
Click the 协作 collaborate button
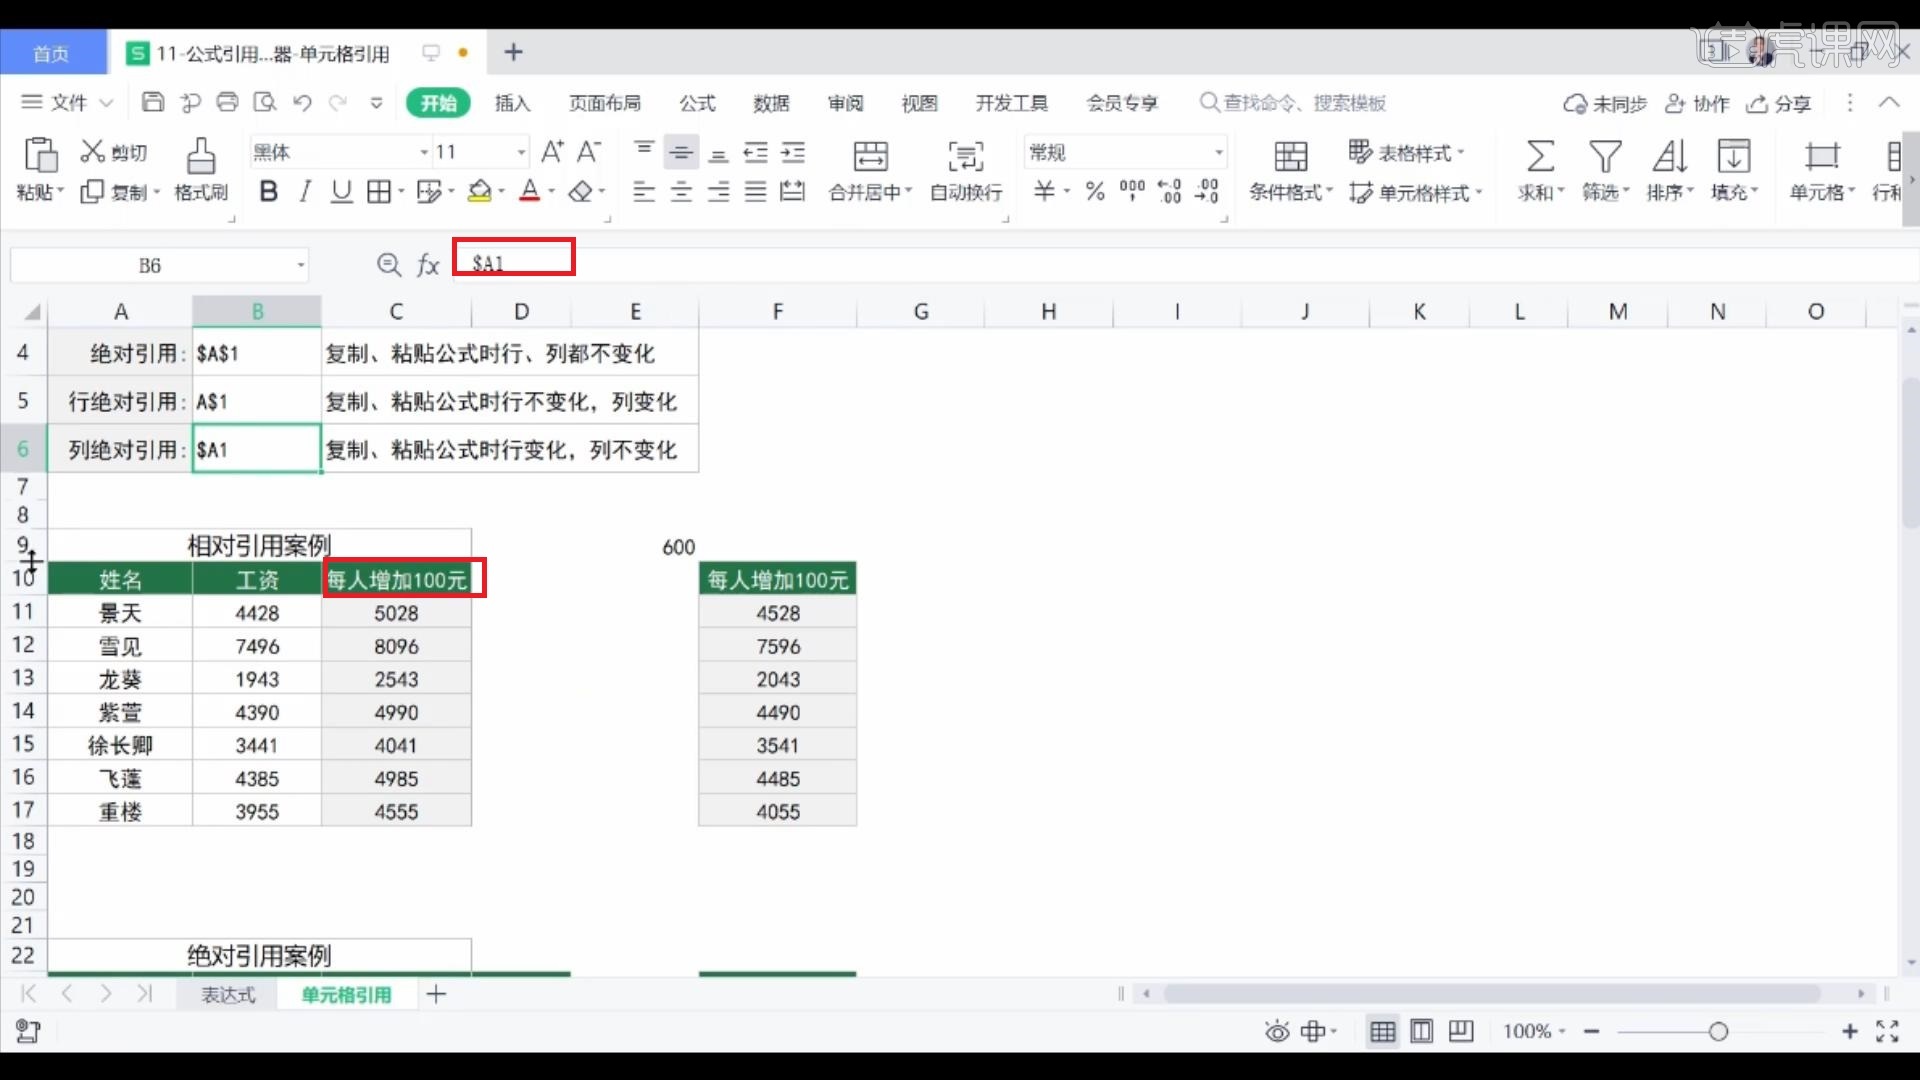click(x=1697, y=103)
